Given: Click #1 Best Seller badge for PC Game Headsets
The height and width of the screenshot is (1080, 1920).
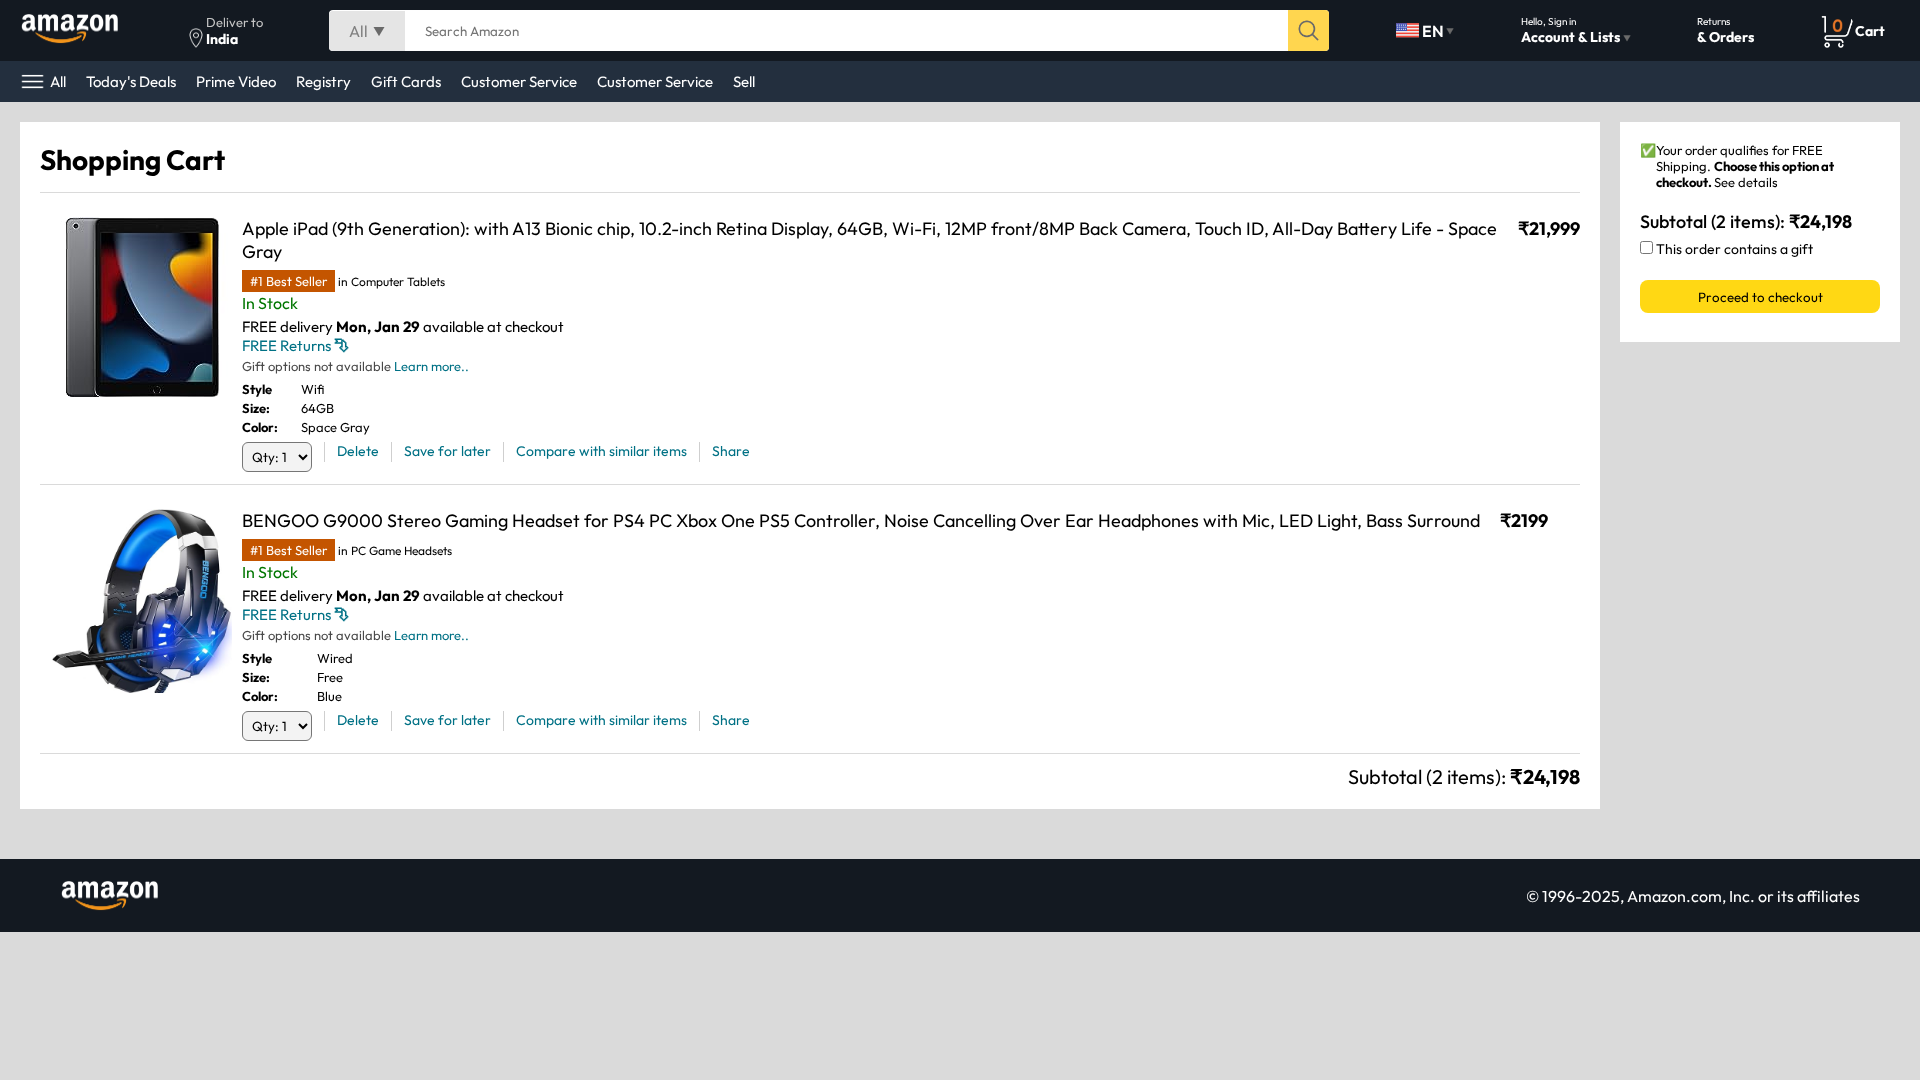Looking at the screenshot, I should tap(288, 551).
